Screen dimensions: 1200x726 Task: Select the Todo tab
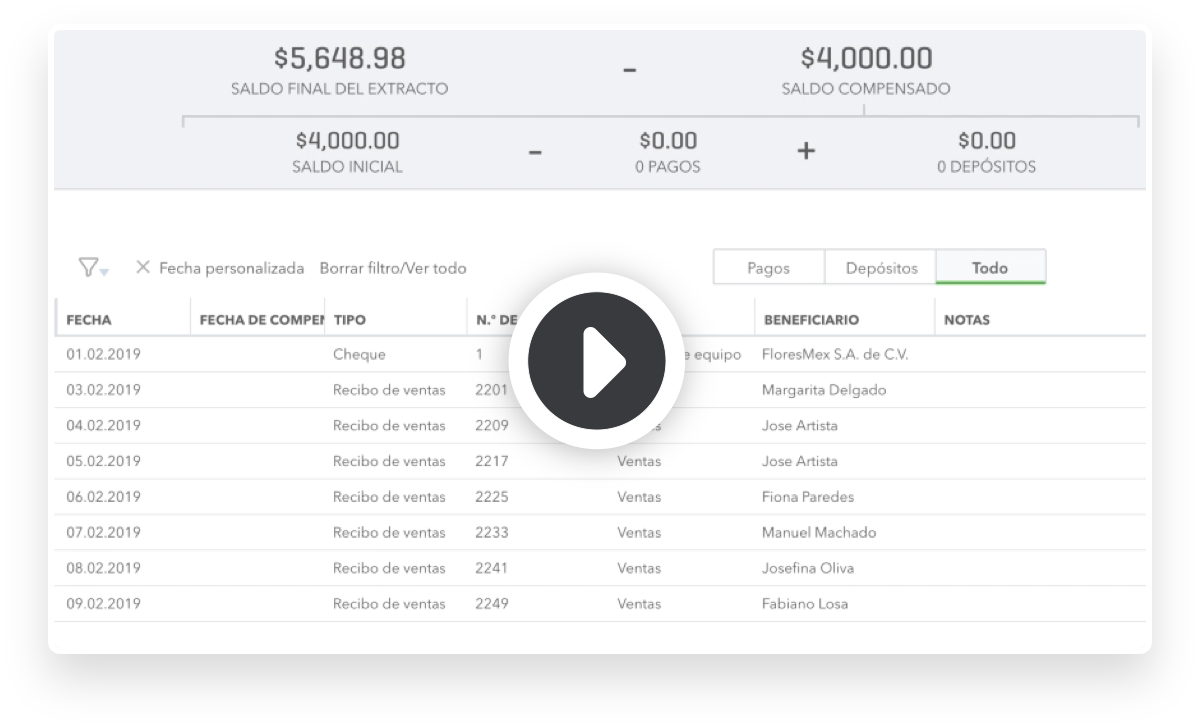point(990,268)
